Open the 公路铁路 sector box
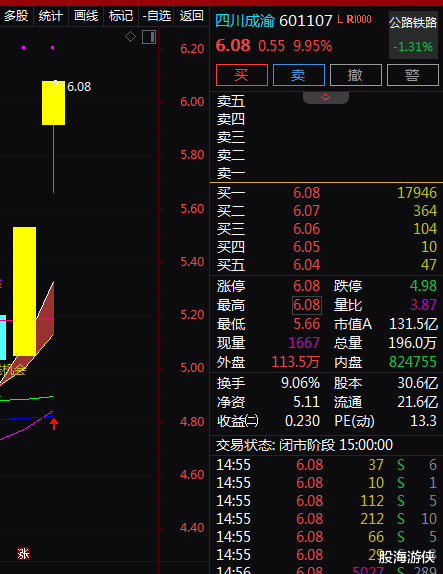 (x=413, y=35)
